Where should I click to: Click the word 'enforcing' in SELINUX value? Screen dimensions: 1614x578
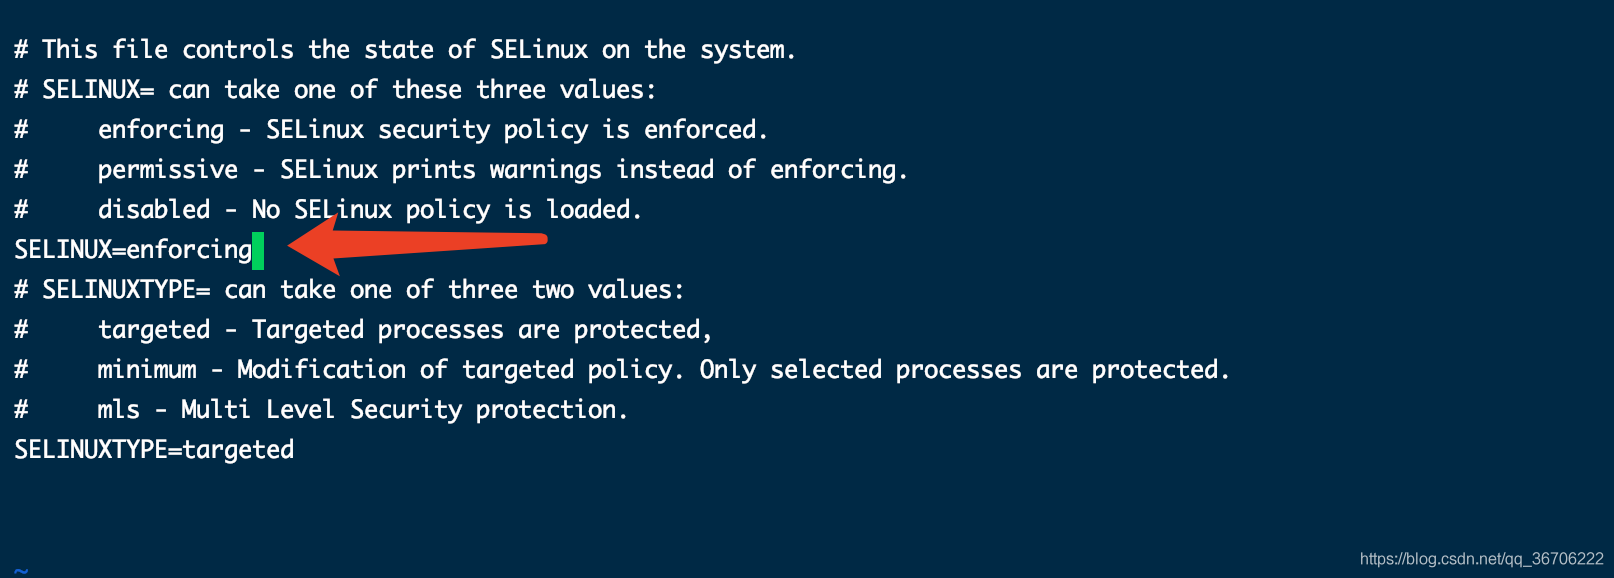coord(190,250)
